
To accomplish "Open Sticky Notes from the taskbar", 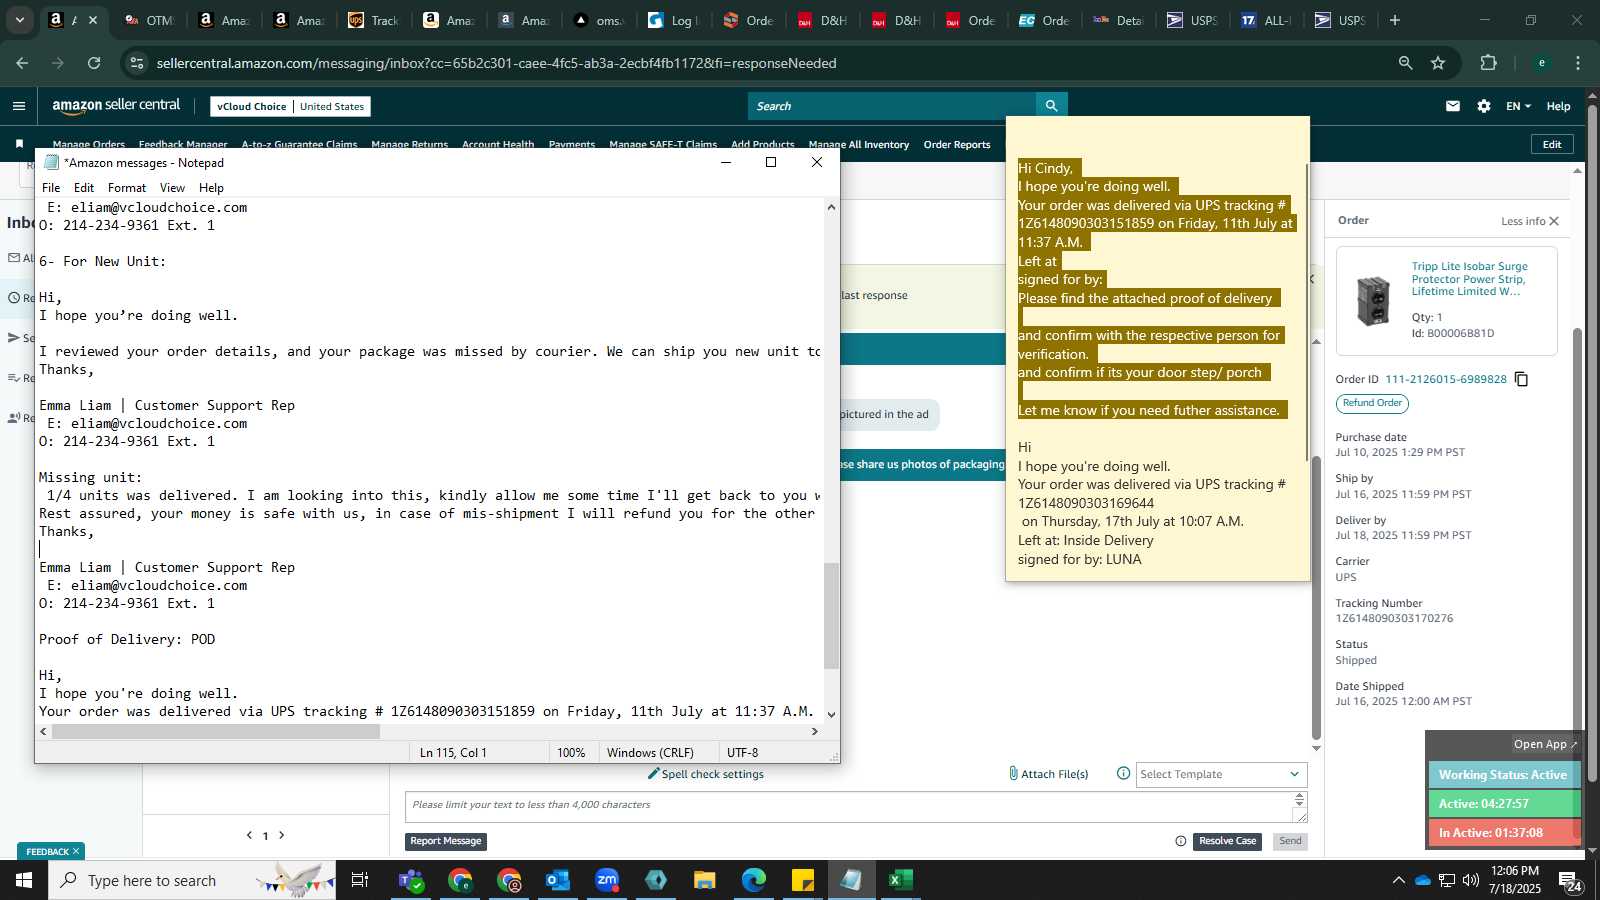I will [803, 880].
